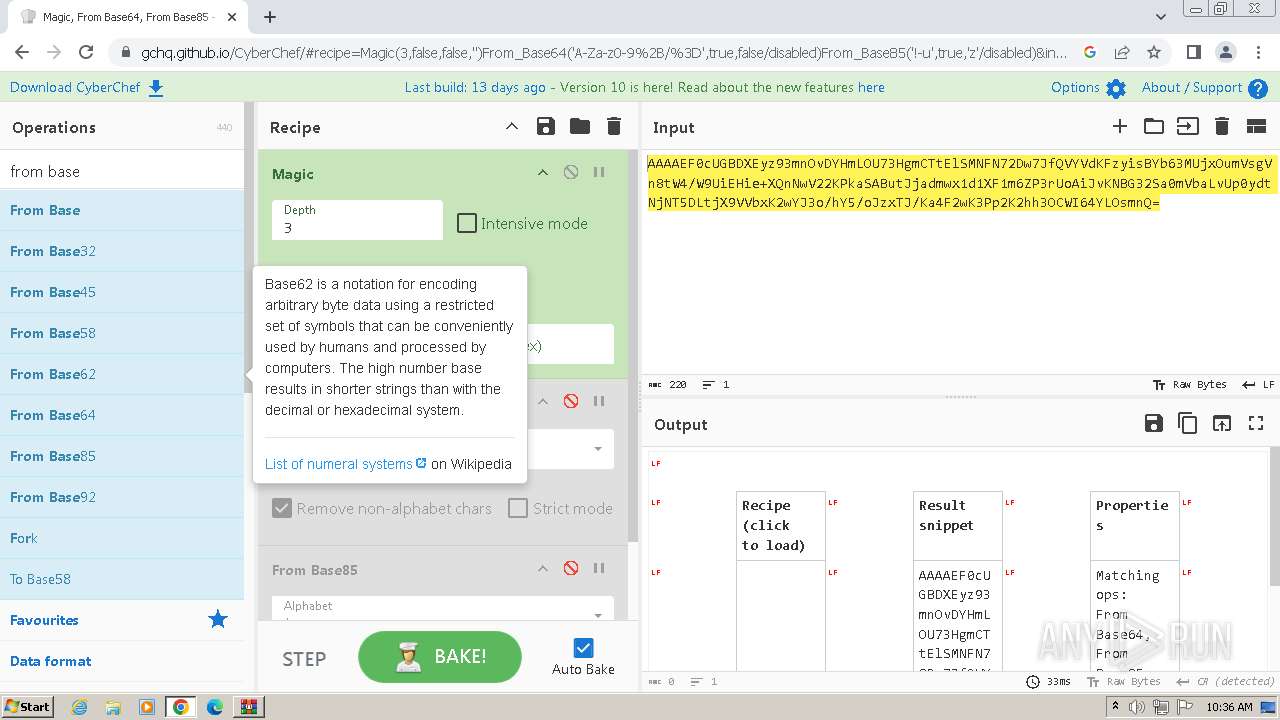The height and width of the screenshot is (720, 1280).
Task: Enable Strict mode checkbox
Action: pyautogui.click(x=518, y=508)
